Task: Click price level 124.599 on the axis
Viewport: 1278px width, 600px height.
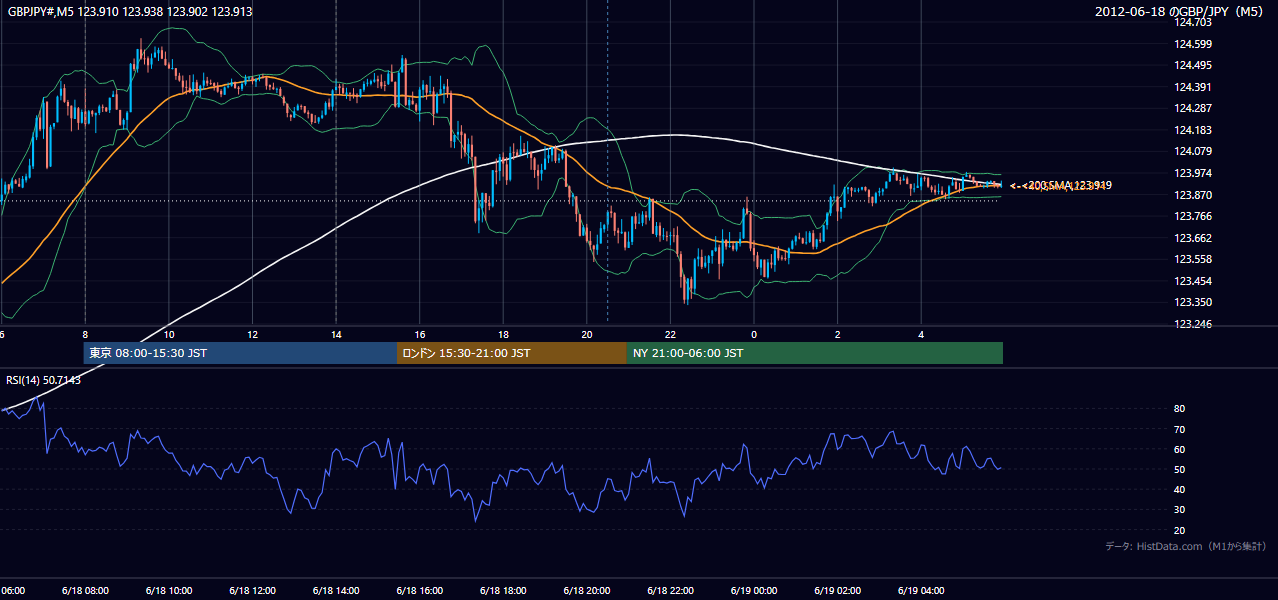Action: coord(1193,44)
